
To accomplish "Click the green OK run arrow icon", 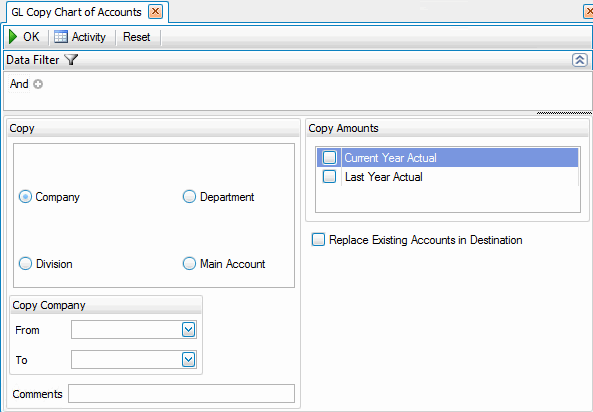I will point(13,37).
